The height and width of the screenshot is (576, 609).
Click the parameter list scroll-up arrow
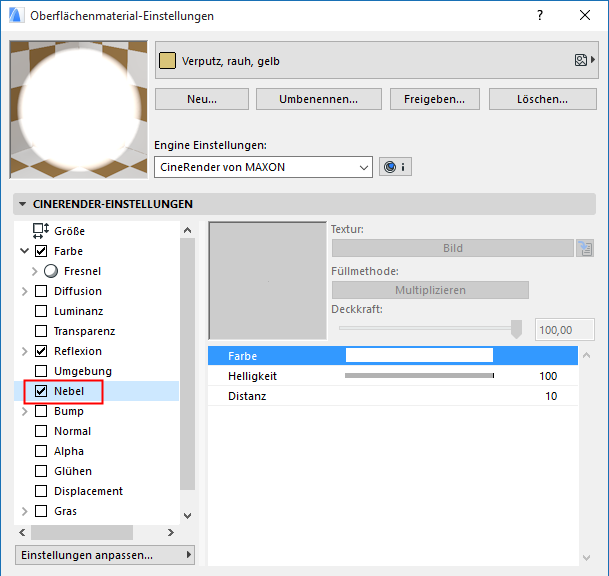(586, 355)
